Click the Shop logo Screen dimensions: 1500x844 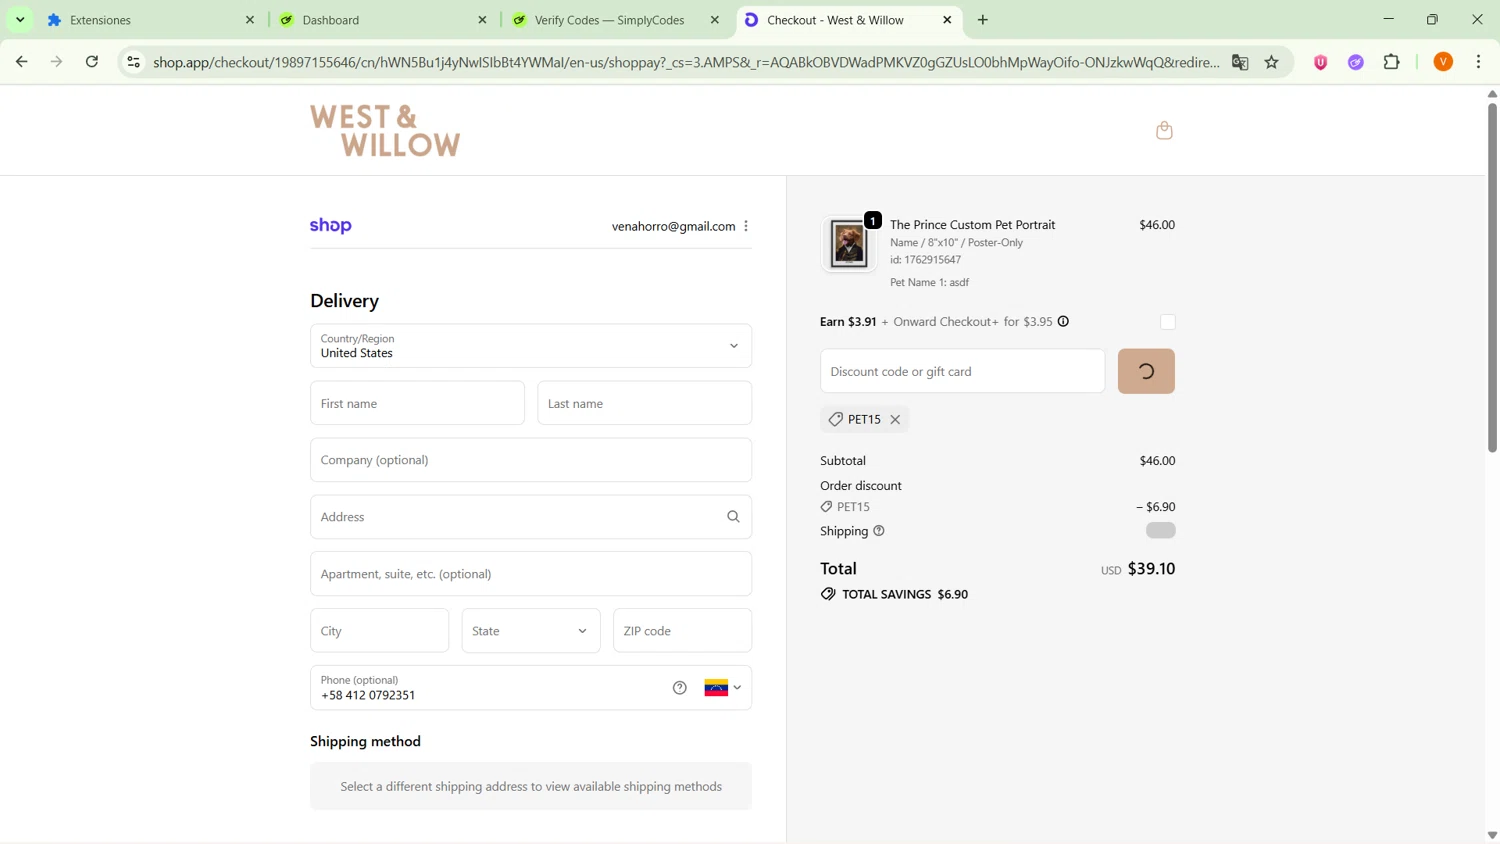point(331,226)
